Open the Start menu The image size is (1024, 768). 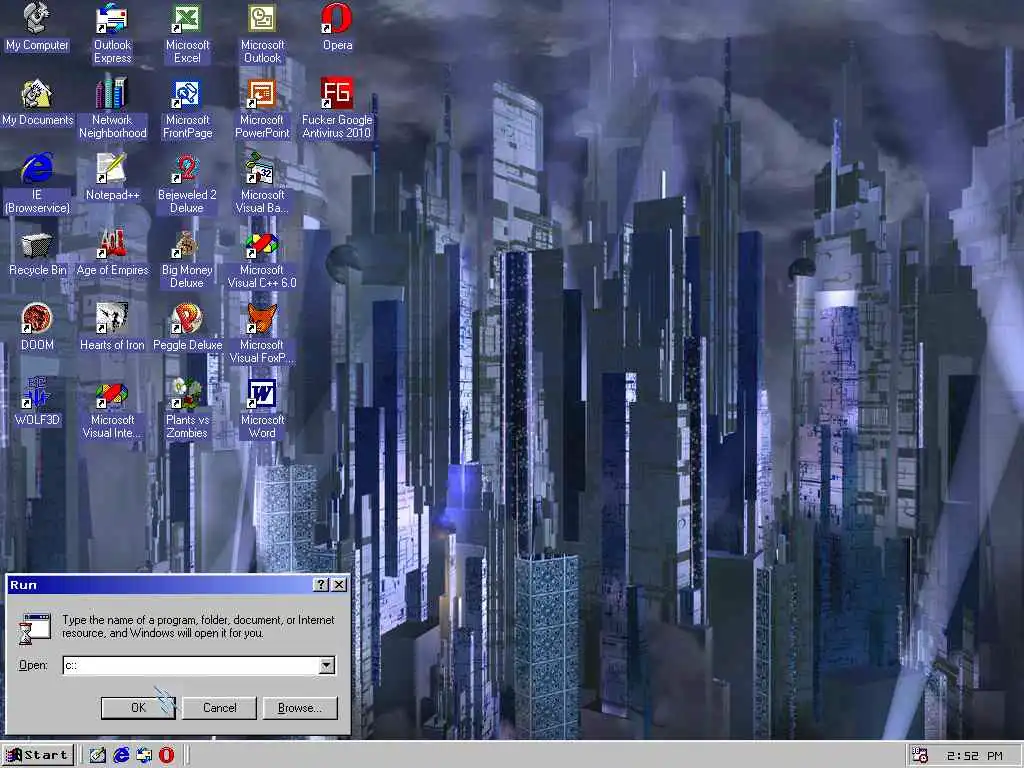click(37, 755)
